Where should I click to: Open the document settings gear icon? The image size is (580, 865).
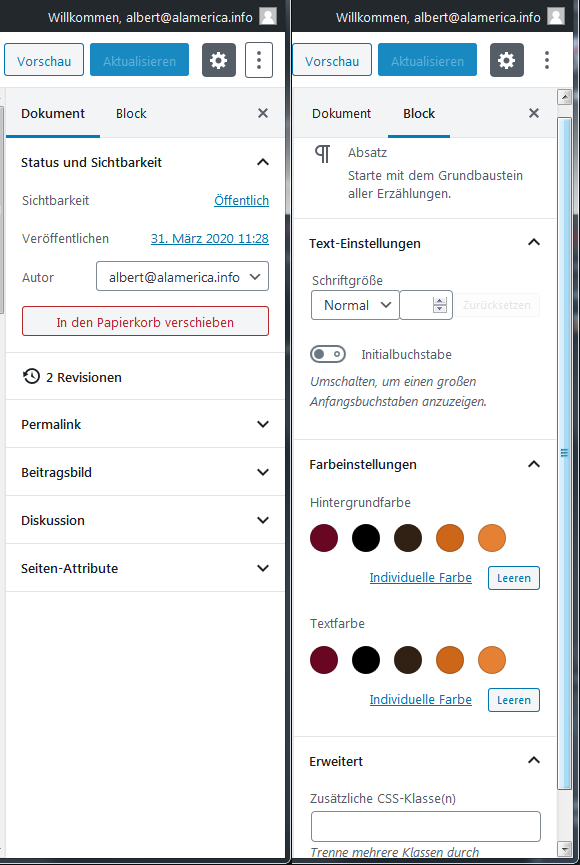click(218, 60)
